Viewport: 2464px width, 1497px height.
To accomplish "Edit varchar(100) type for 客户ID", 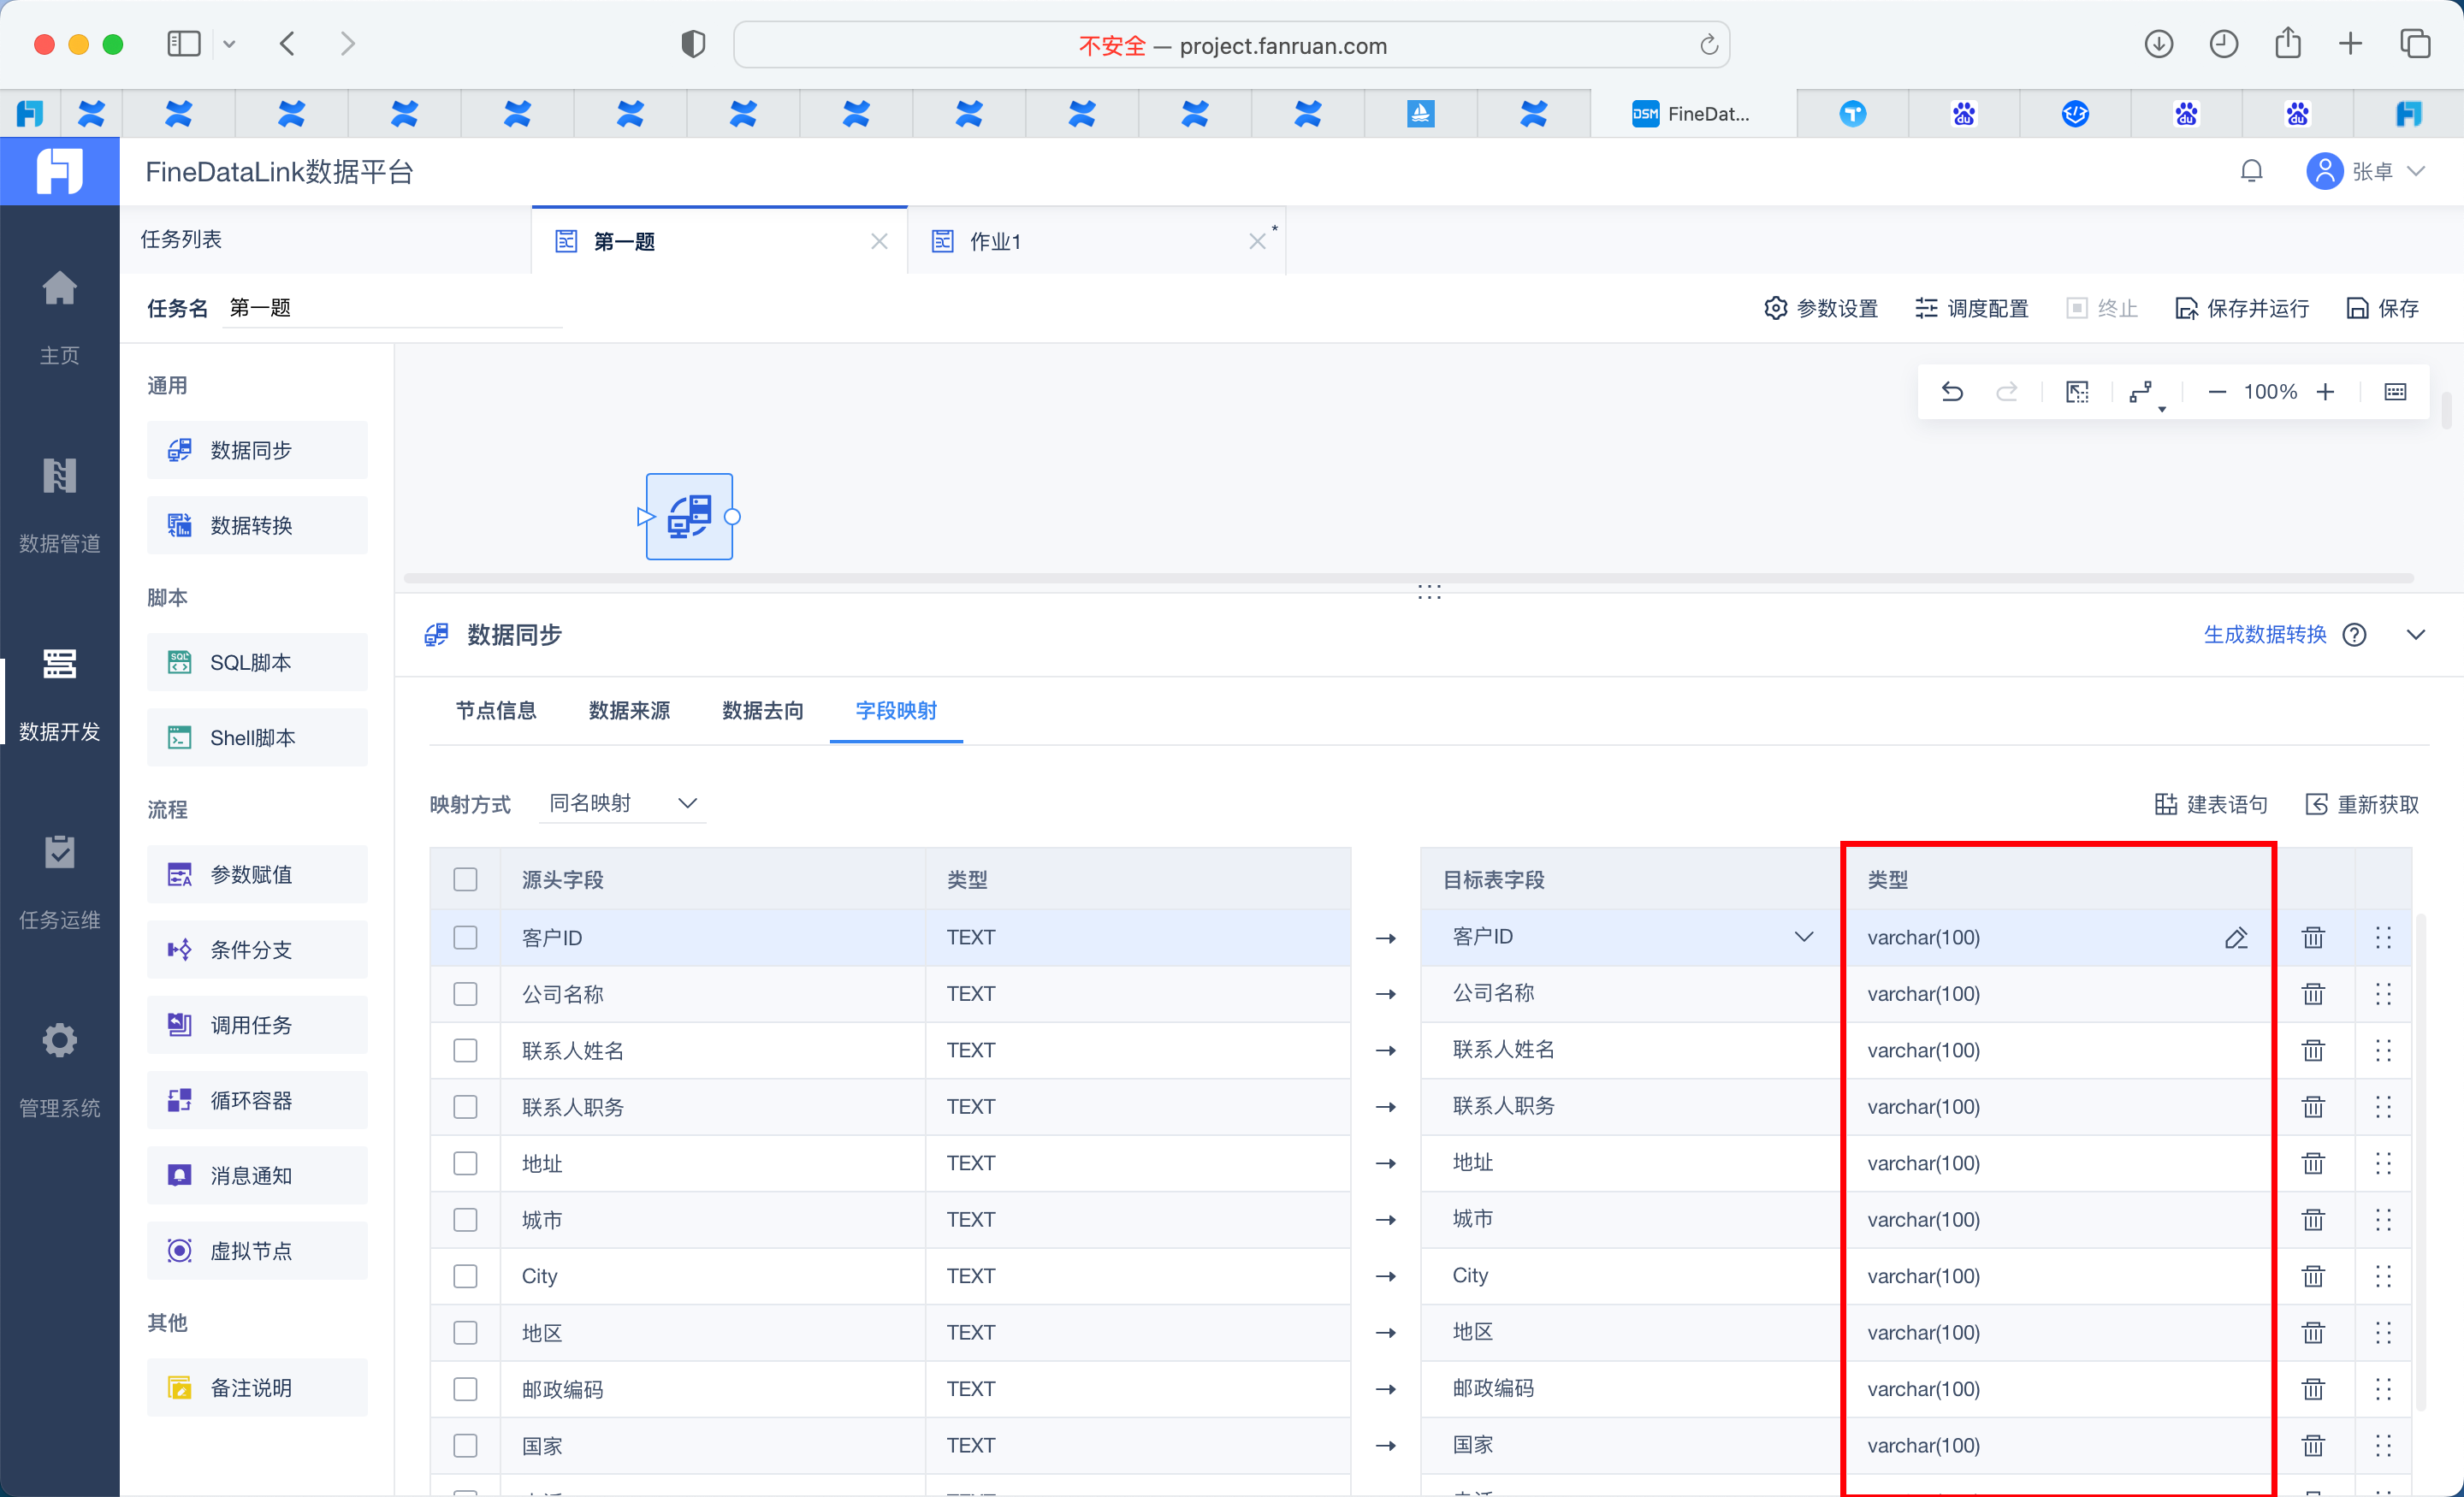I will point(2236,937).
